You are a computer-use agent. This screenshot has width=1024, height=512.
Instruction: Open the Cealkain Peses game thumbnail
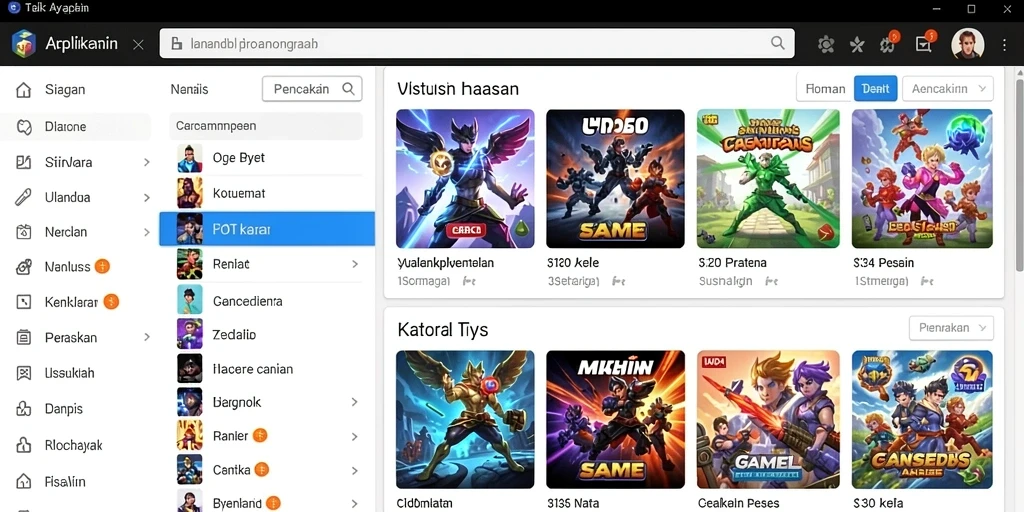tap(768, 419)
